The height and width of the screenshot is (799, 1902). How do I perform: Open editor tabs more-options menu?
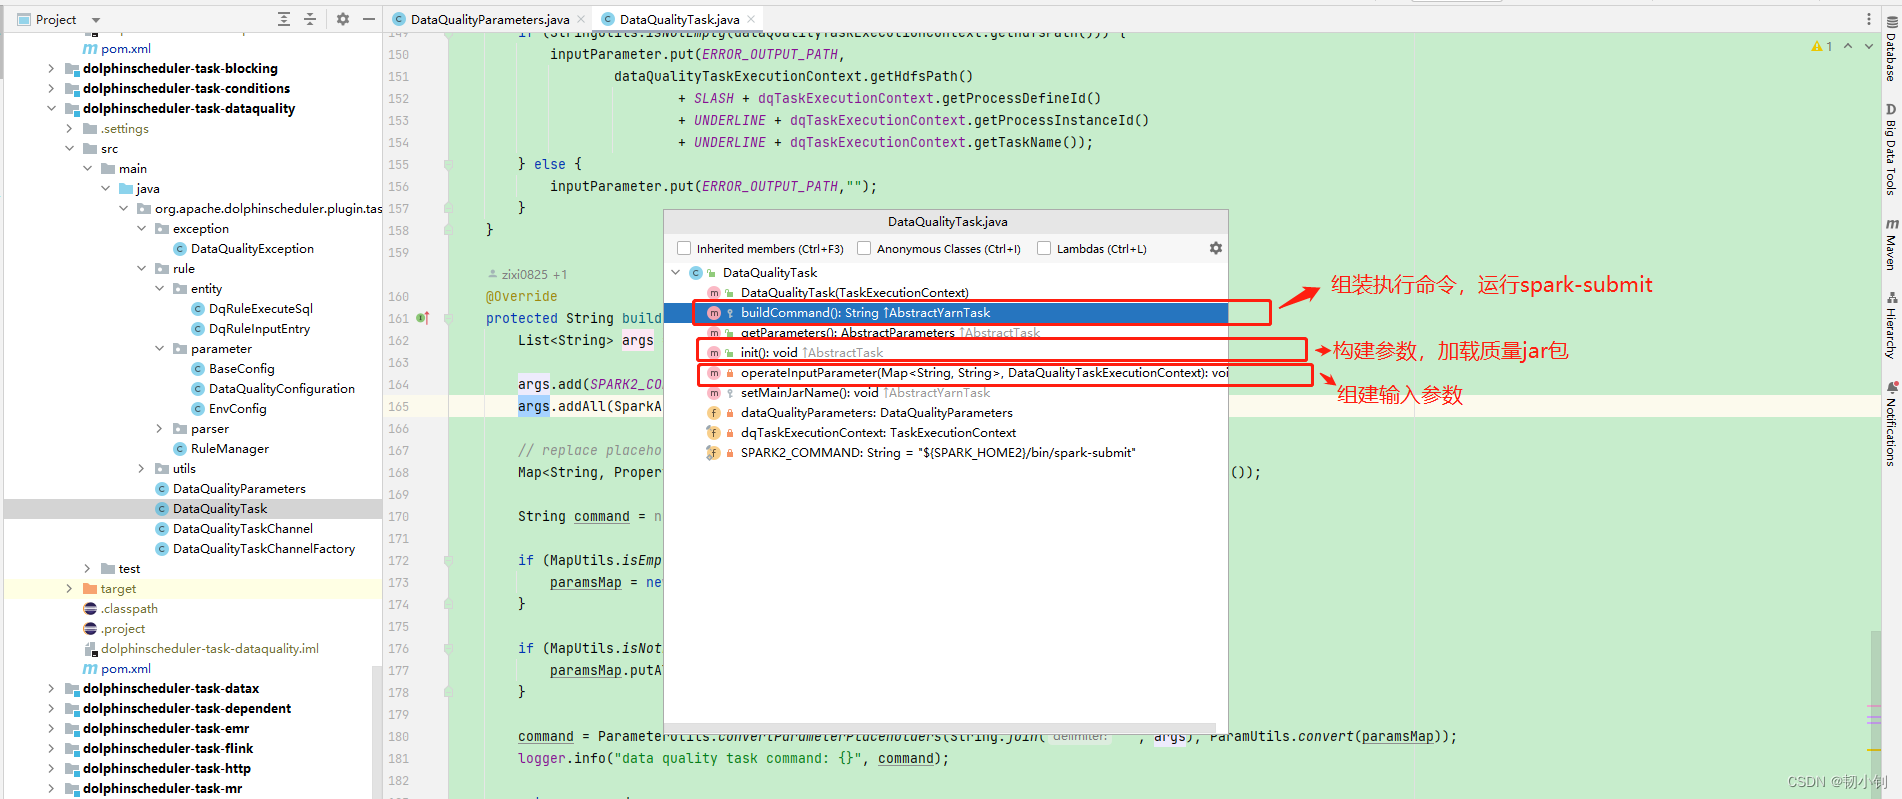coord(1869,19)
